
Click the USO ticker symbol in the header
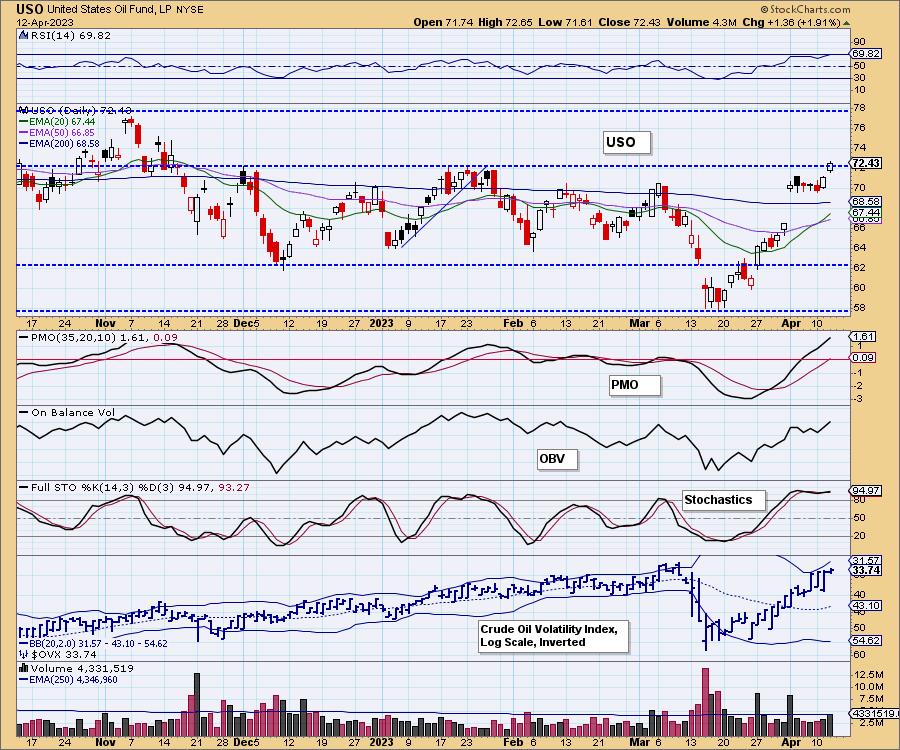[x=29, y=9]
